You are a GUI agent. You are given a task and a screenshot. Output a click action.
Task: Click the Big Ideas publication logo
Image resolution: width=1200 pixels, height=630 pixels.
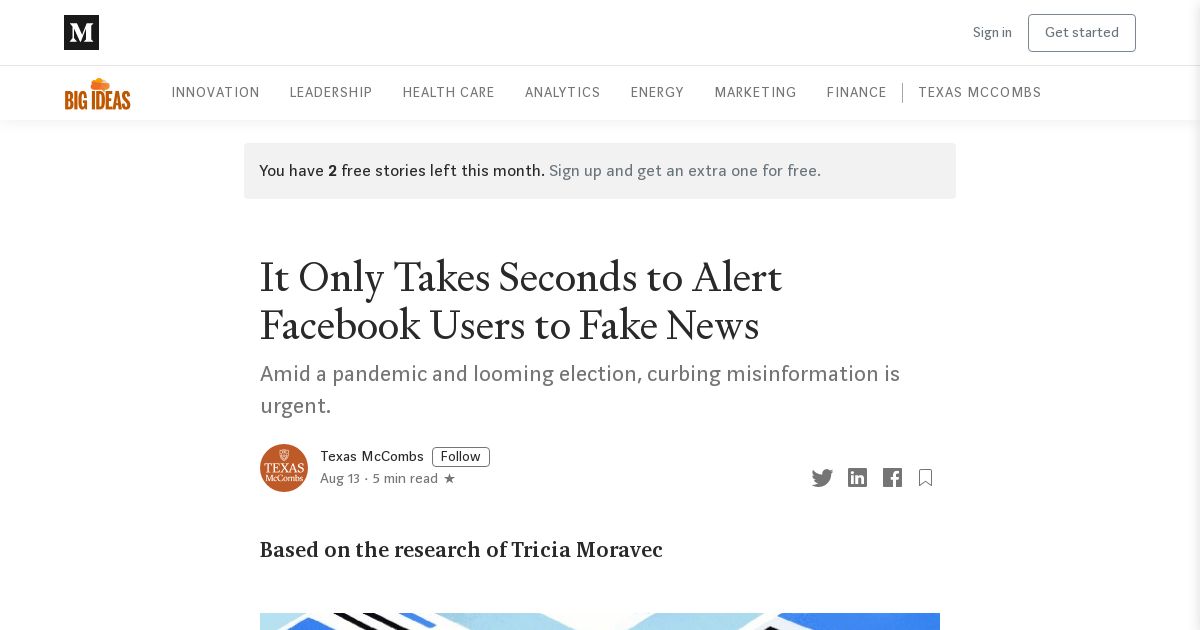coord(98,94)
